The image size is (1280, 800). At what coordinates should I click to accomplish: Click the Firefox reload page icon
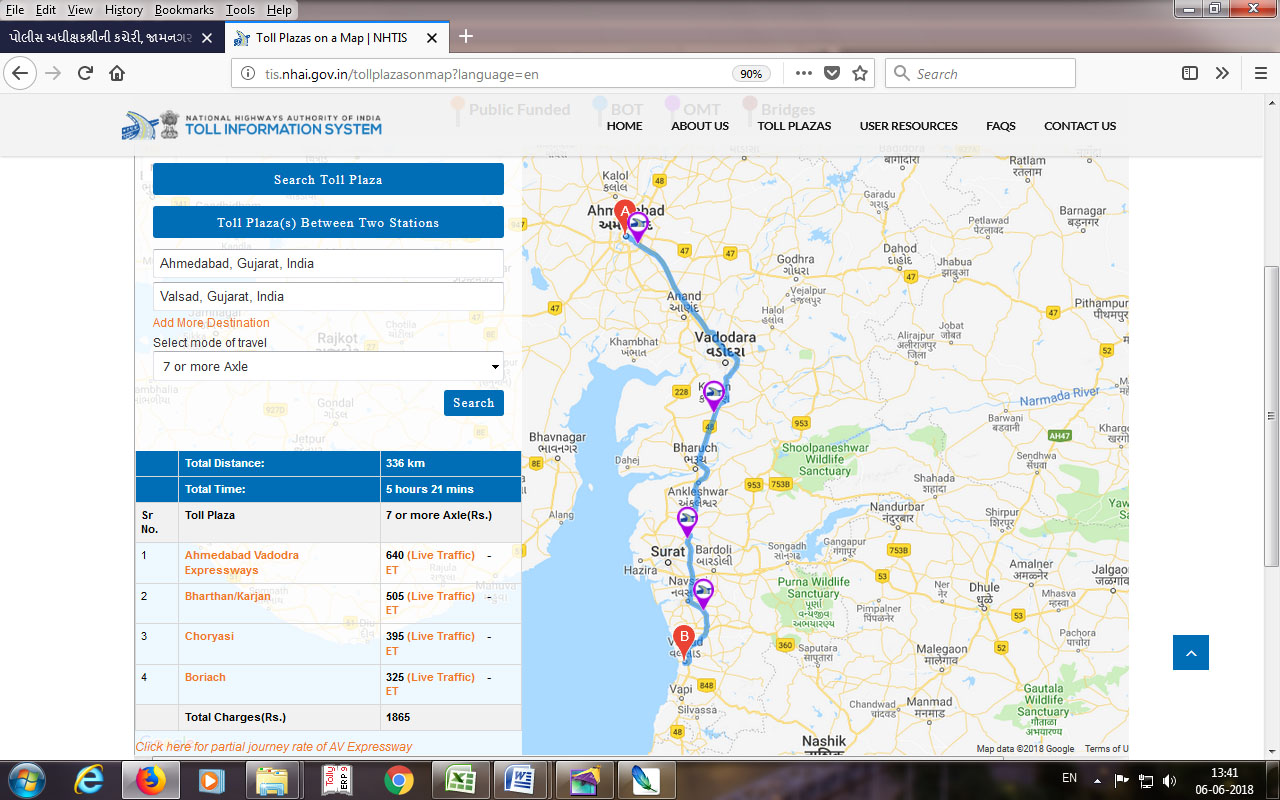click(85, 73)
